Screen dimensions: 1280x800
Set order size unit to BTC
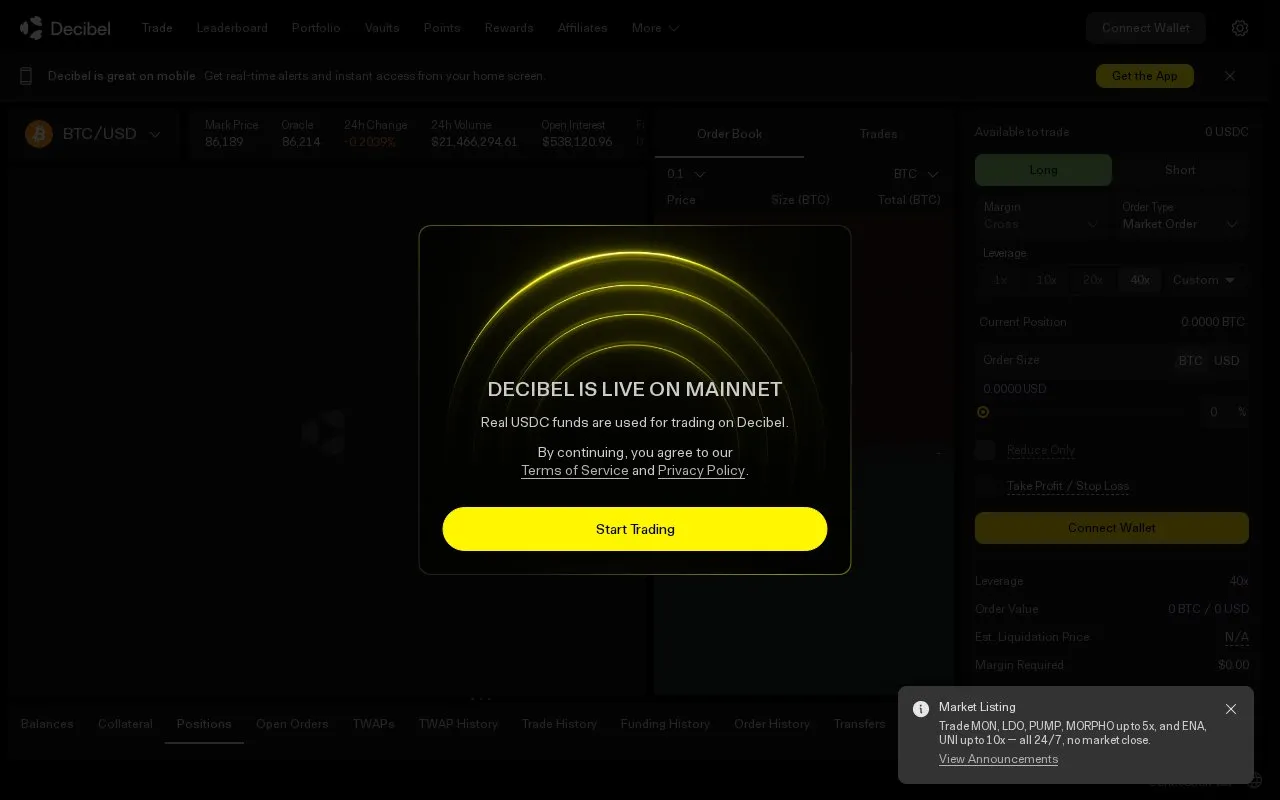tap(1190, 361)
